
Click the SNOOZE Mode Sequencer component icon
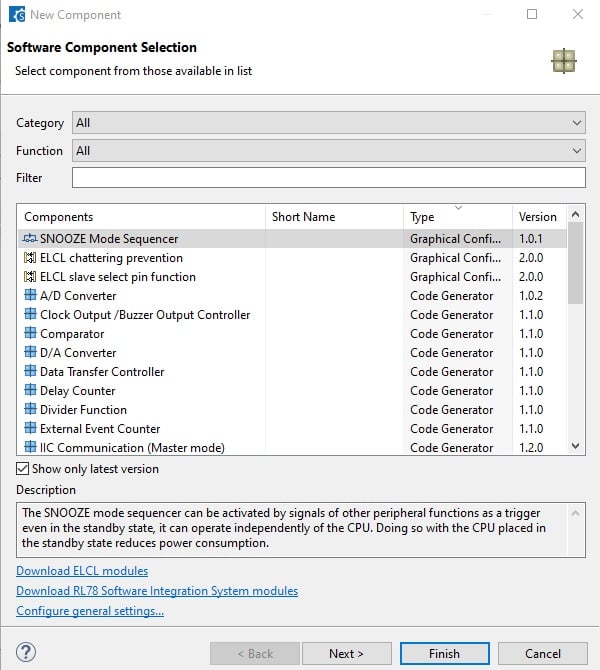(30, 239)
